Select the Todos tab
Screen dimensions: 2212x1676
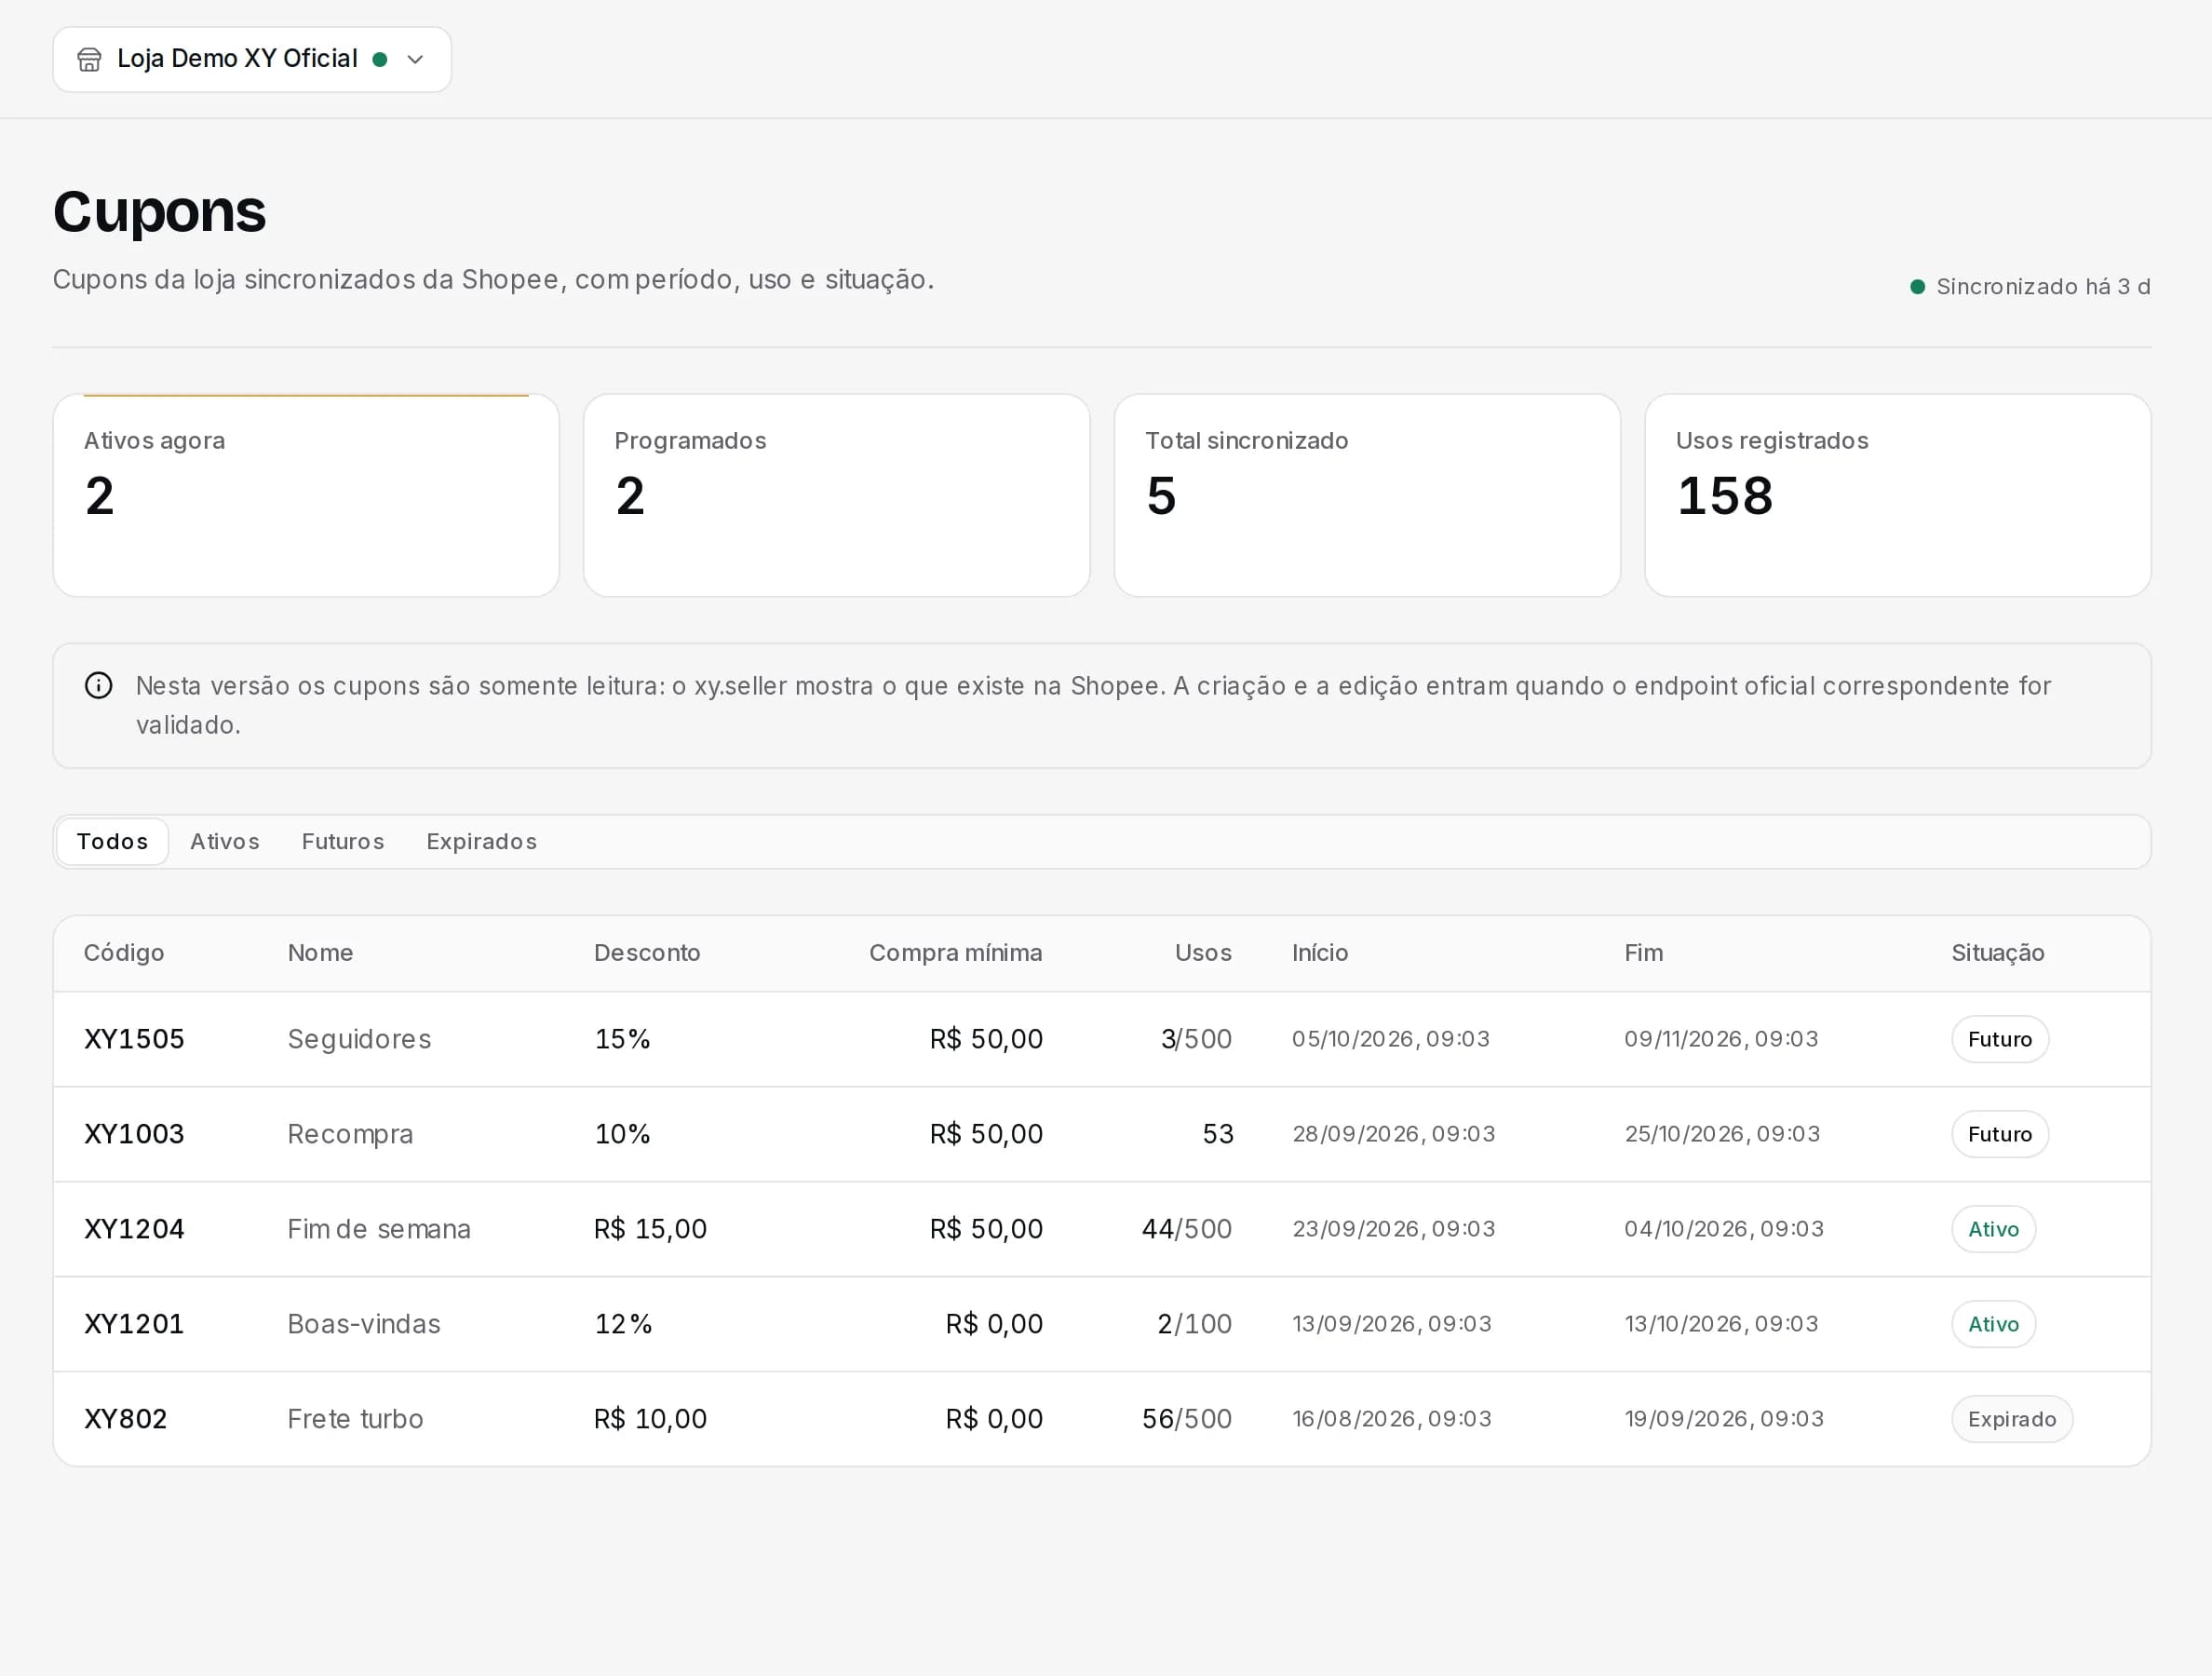pyautogui.click(x=113, y=842)
